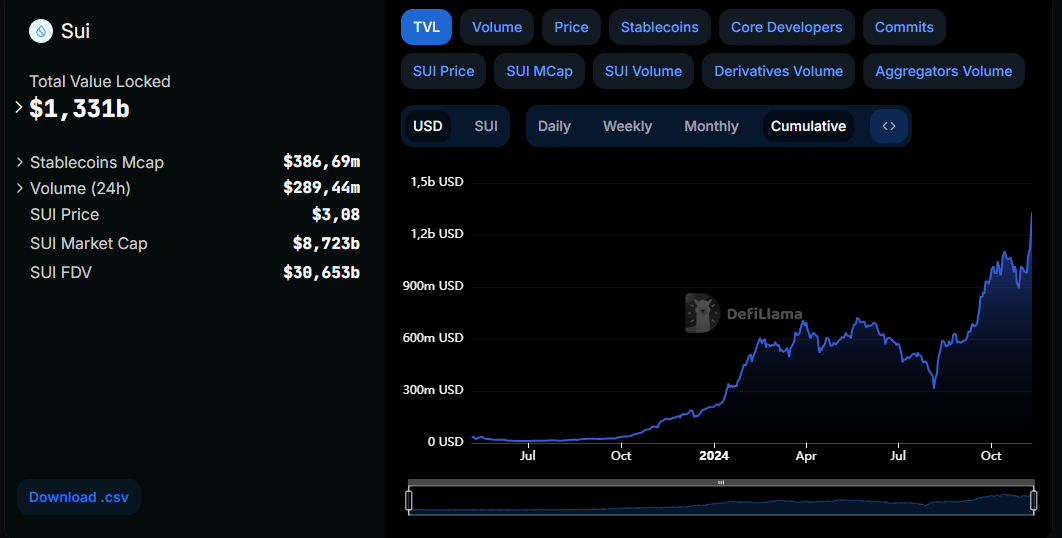Click the left range slider handle
Viewport: 1062px width, 538px height.
click(408, 501)
